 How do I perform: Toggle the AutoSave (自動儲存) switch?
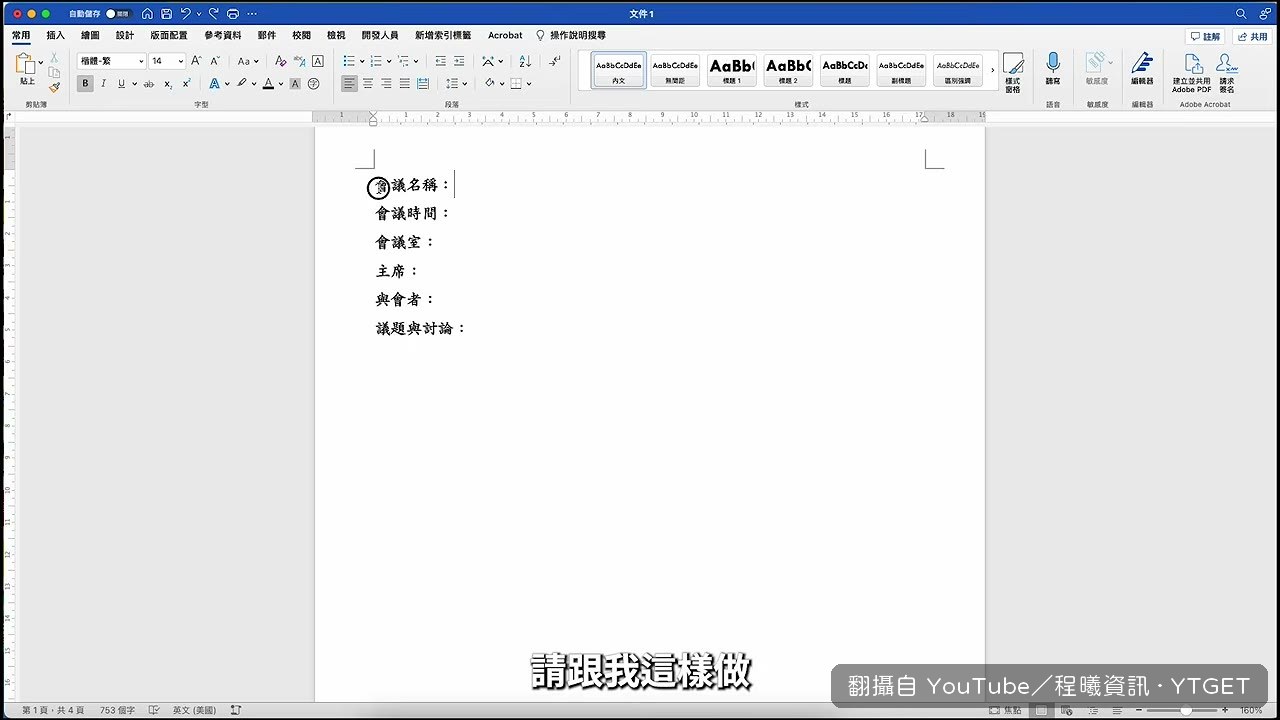117,14
